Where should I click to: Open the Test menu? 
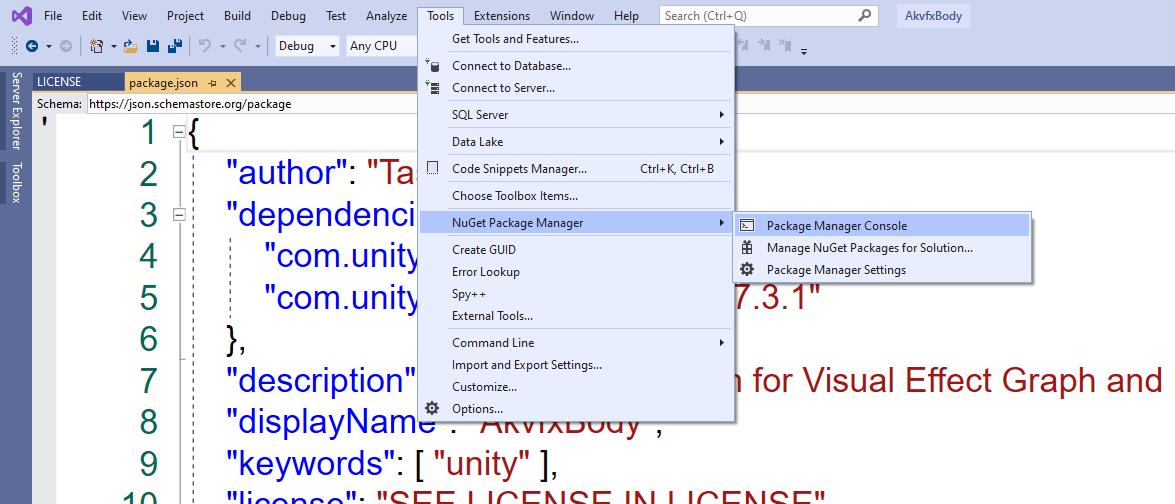[x=336, y=15]
